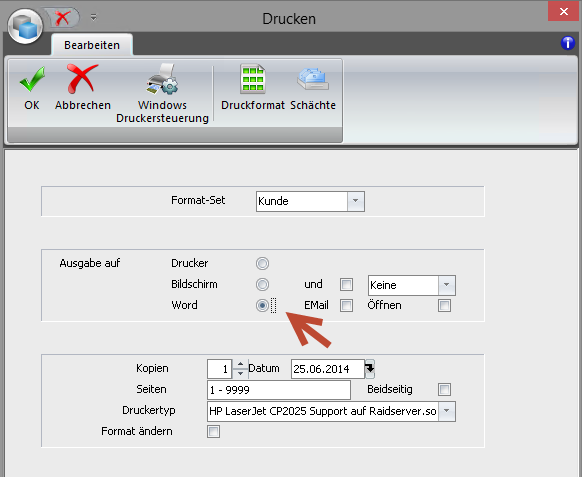Click the Datum field showing 25.06.2014
582x477 pixels.
[328, 369]
